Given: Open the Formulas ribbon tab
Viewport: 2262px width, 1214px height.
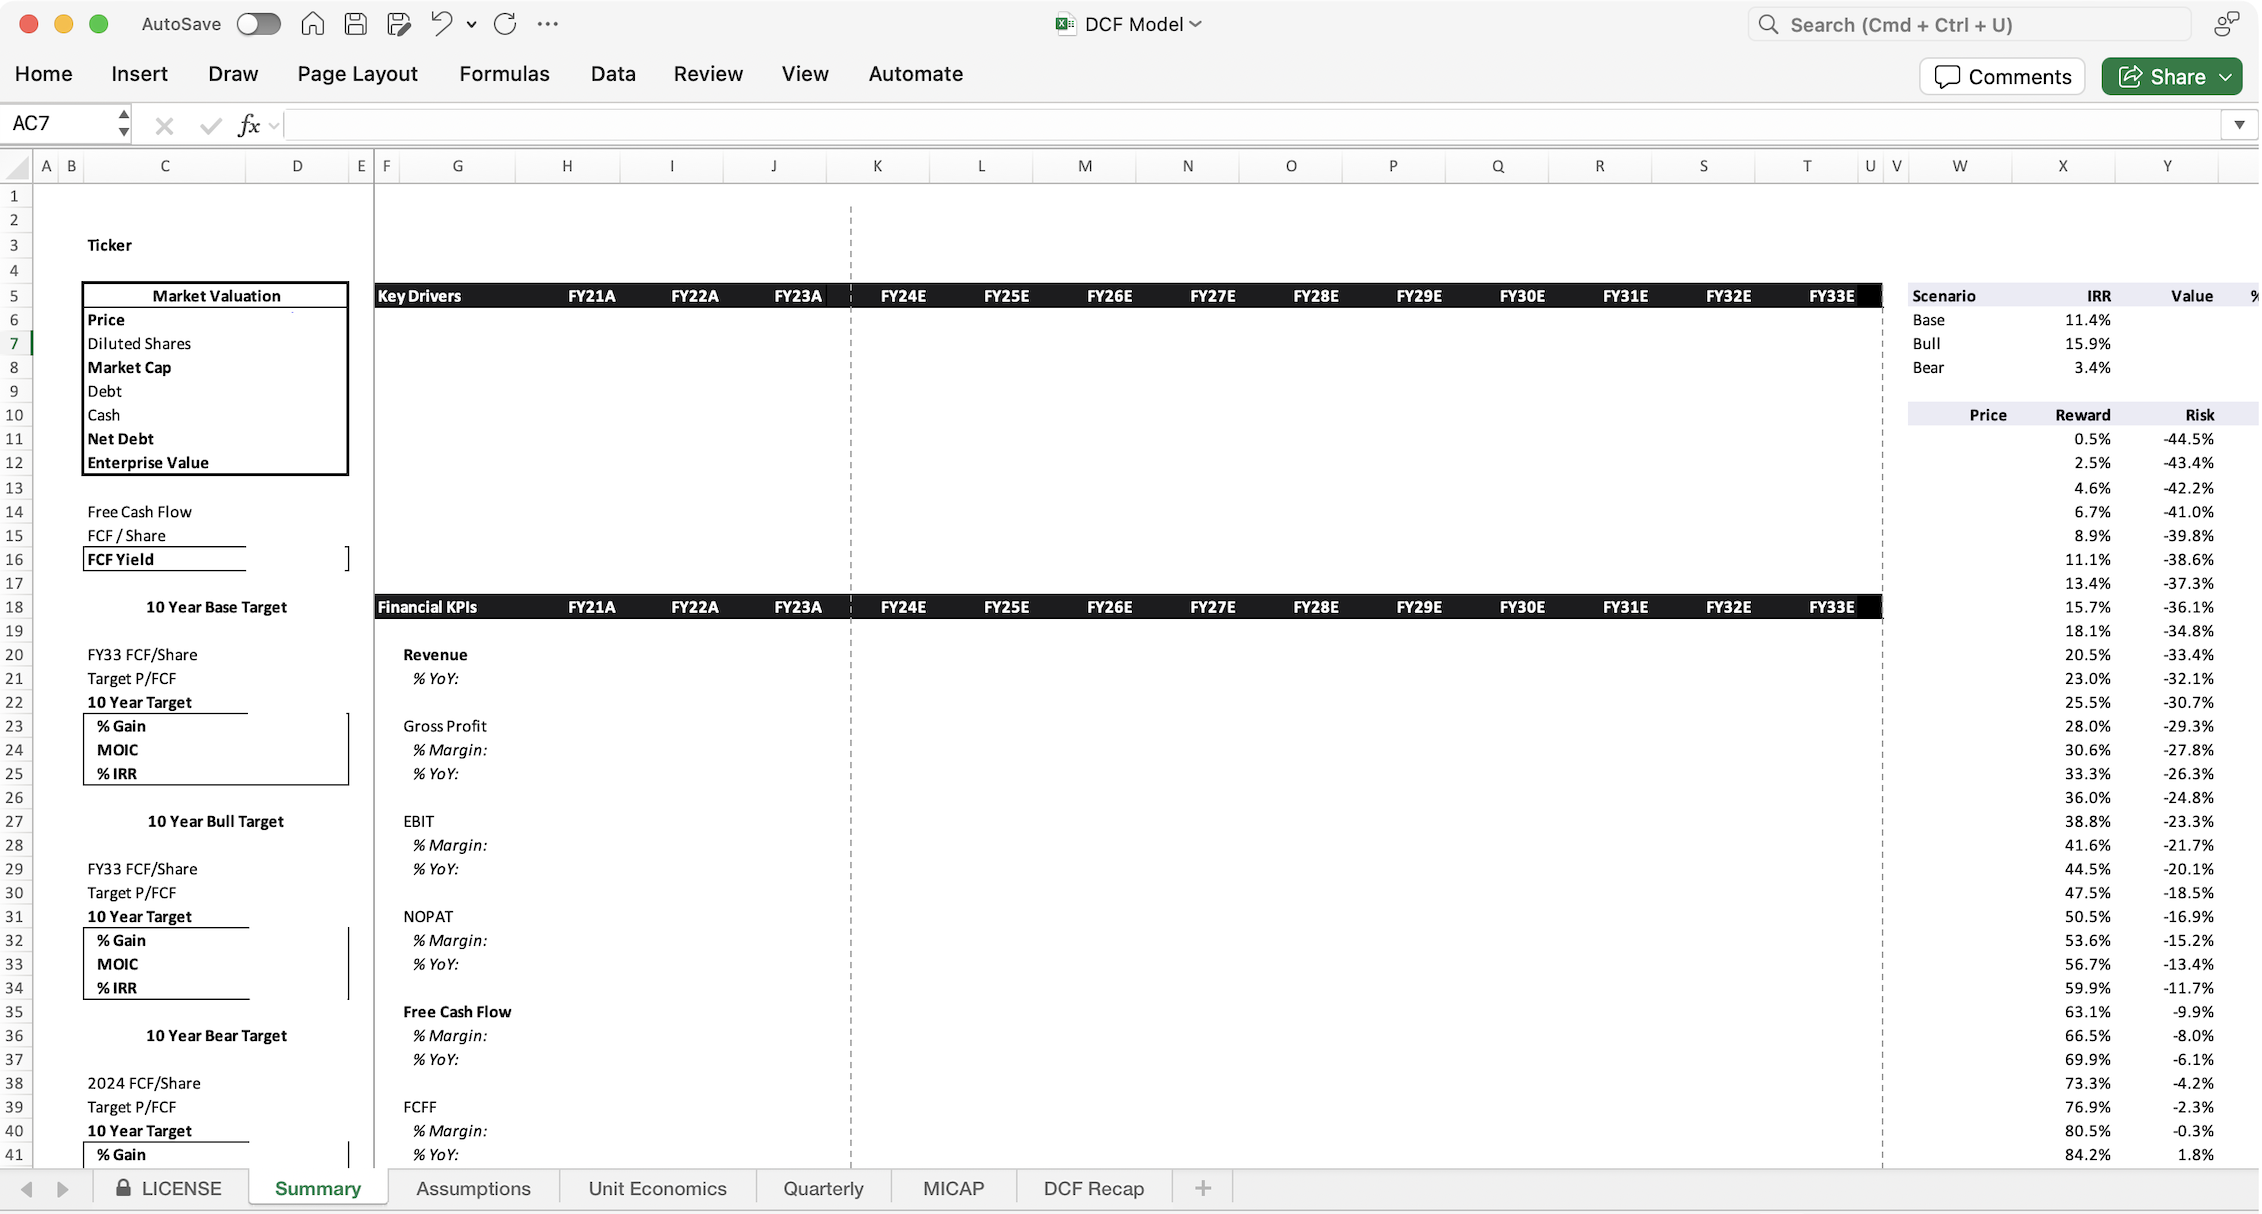Looking at the screenshot, I should pos(504,74).
